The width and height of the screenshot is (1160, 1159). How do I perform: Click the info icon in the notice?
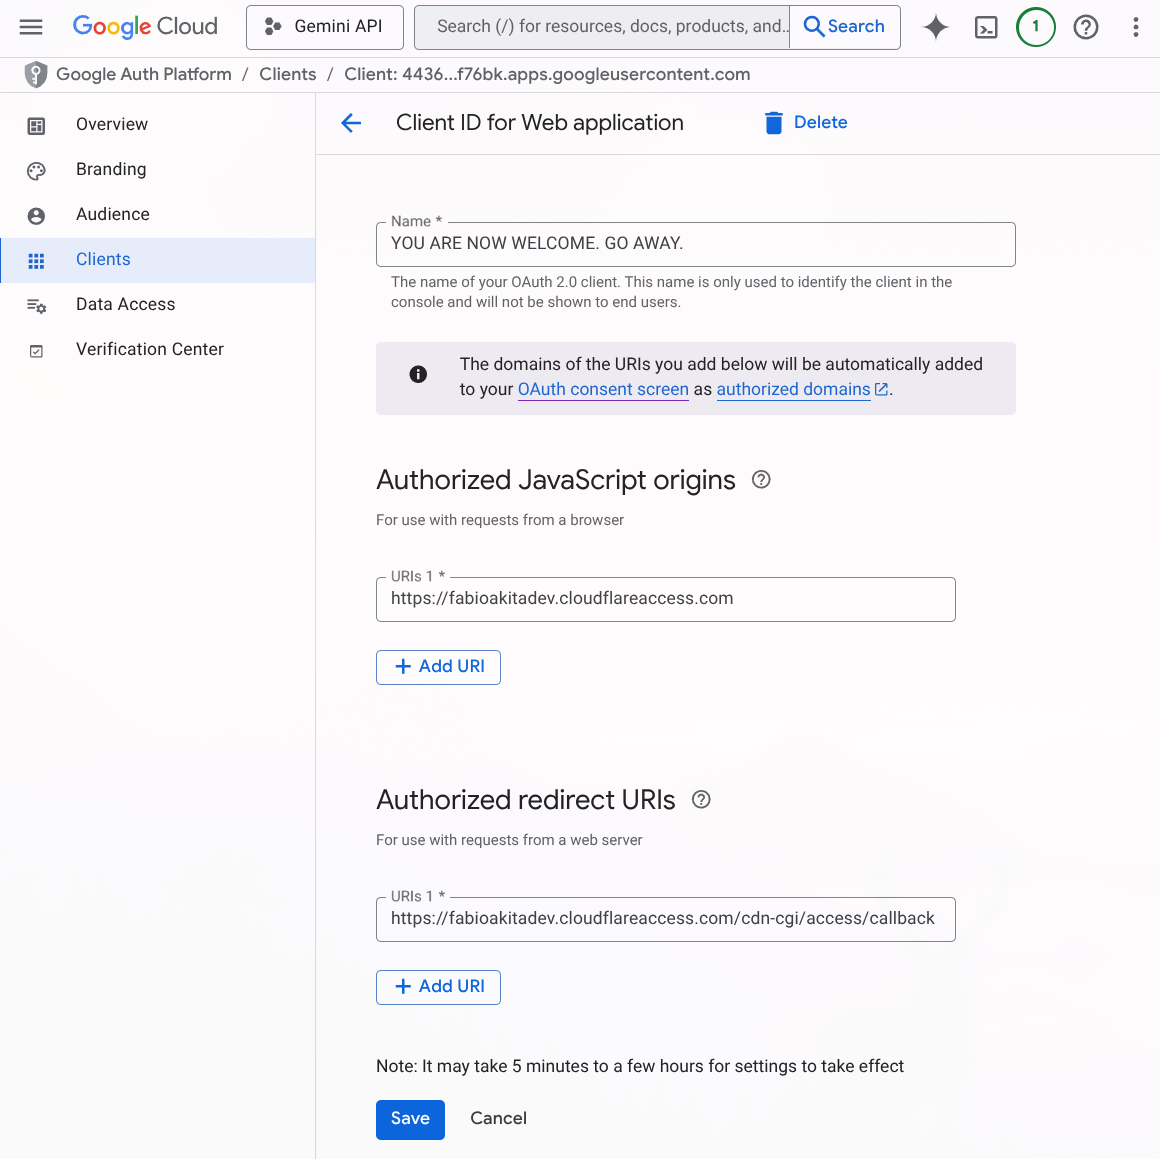(418, 374)
